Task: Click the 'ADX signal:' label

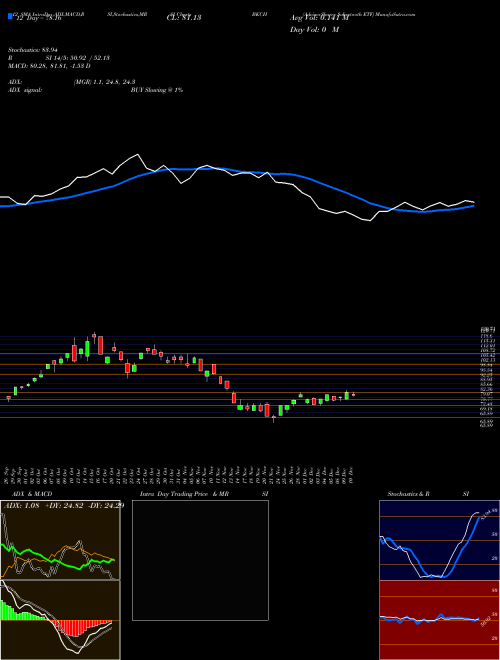Action: pyautogui.click(x=25, y=90)
